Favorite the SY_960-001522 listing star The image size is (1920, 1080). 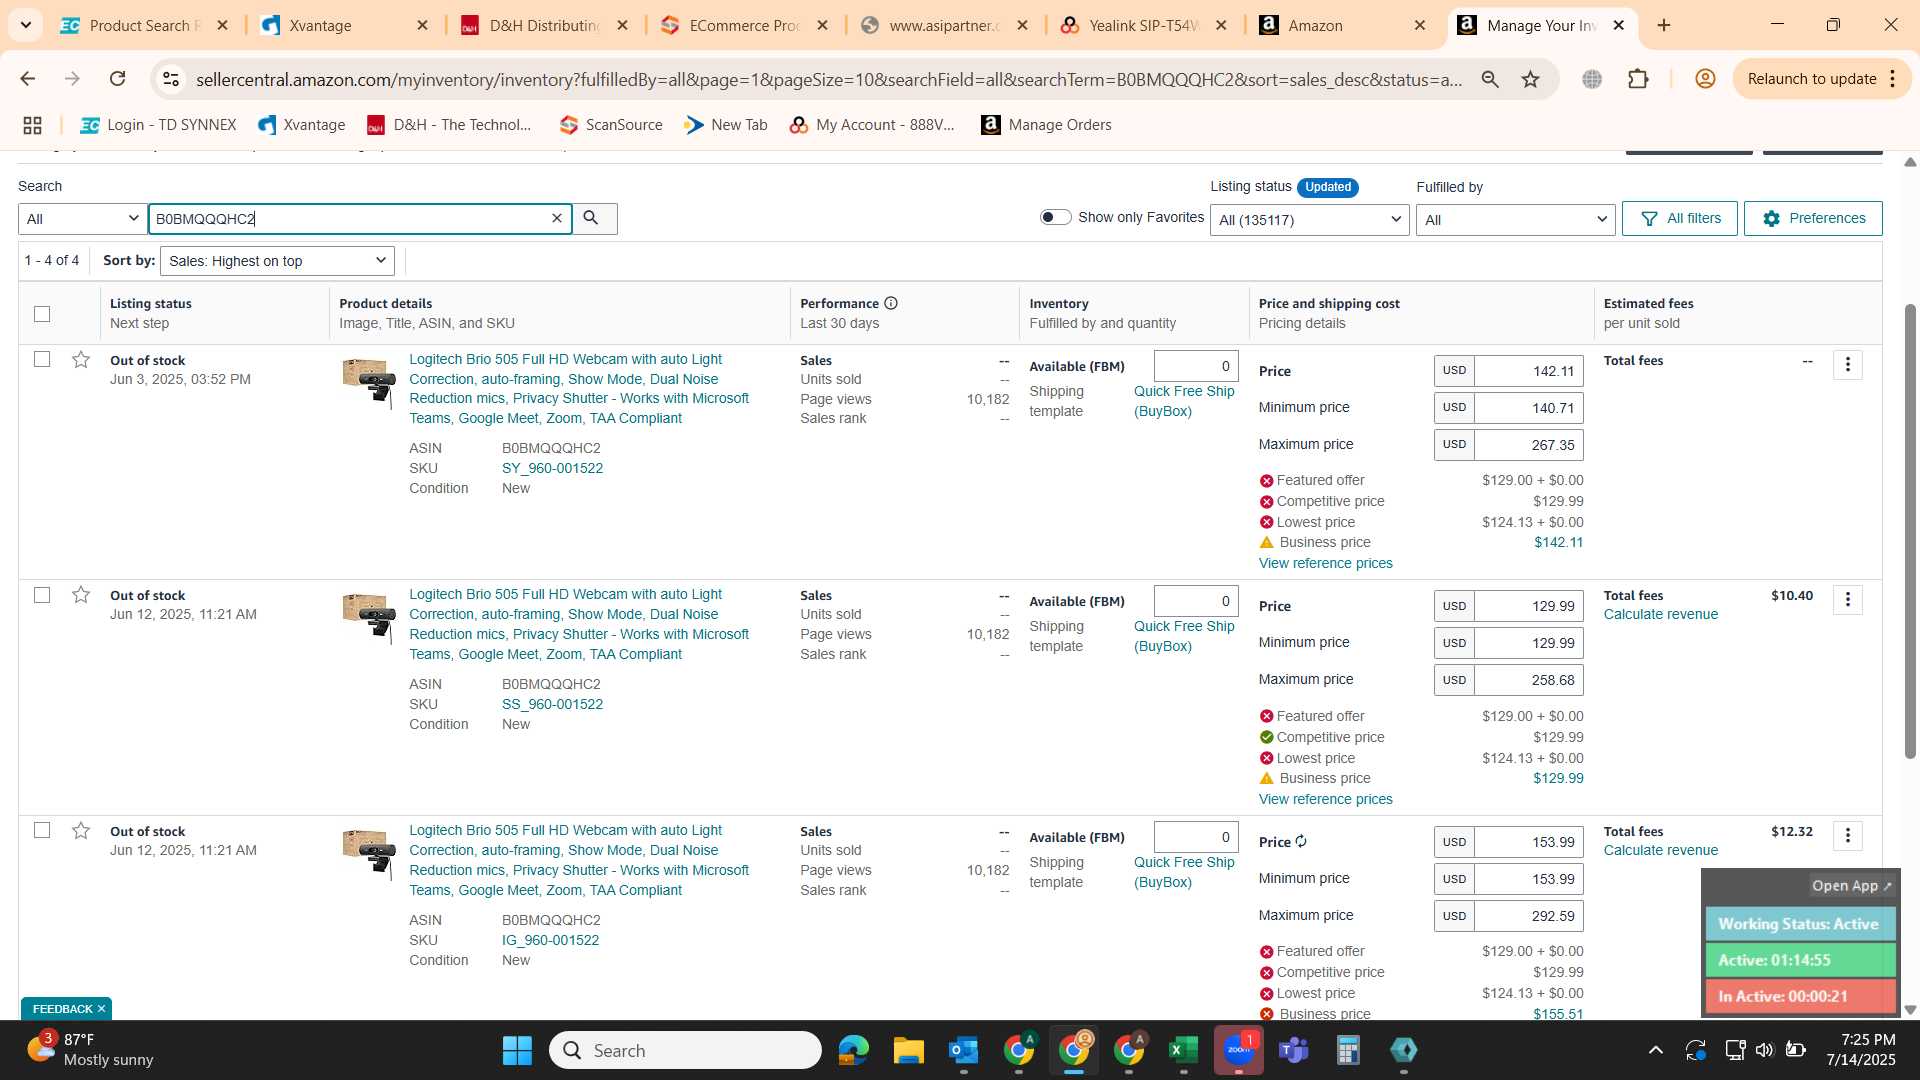pyautogui.click(x=81, y=360)
